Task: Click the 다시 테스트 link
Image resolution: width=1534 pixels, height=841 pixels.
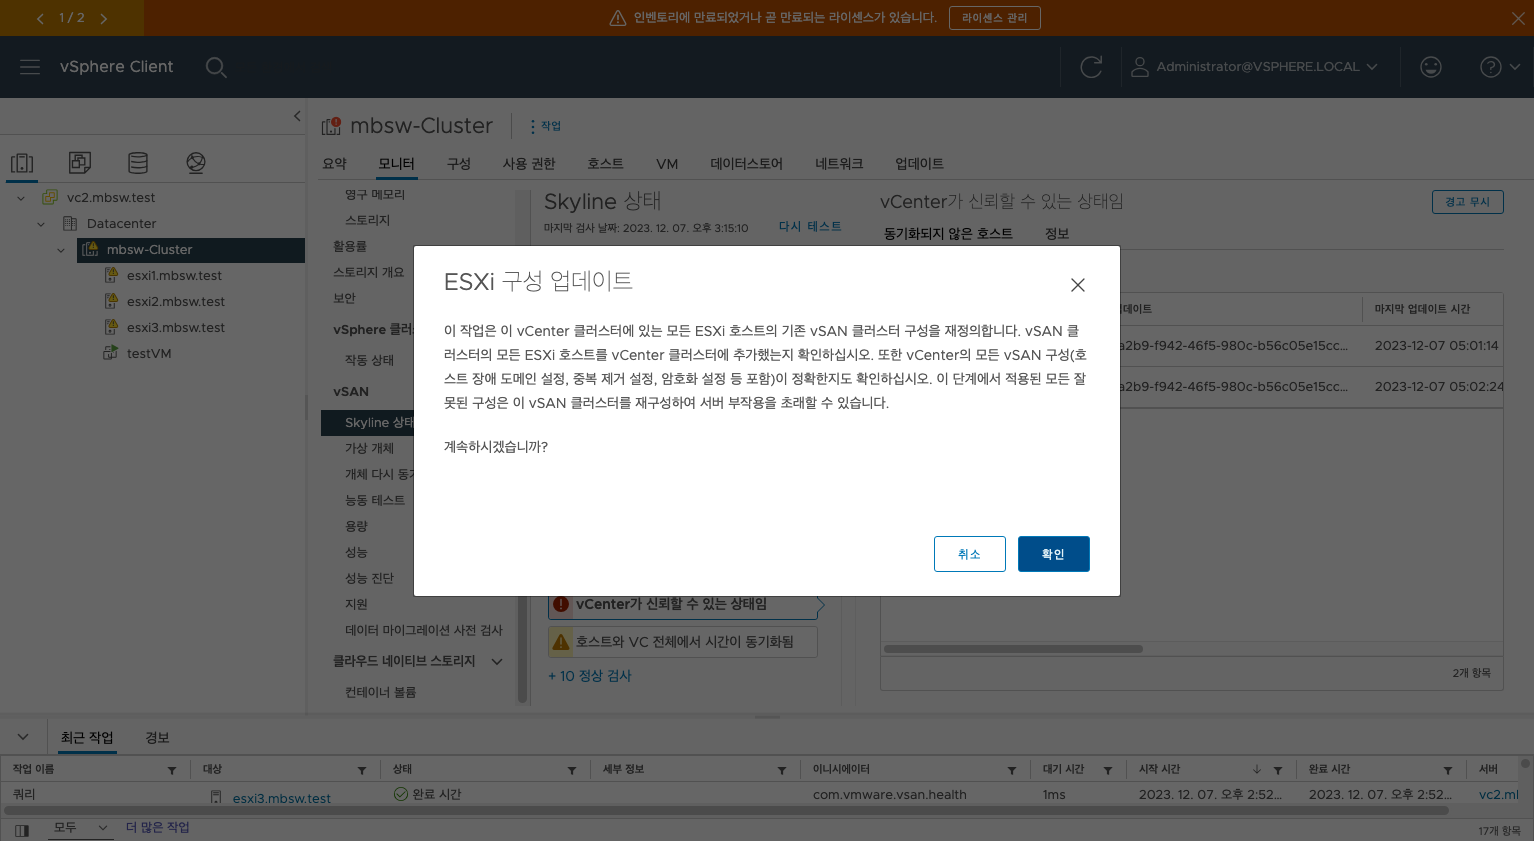Action: [810, 227]
